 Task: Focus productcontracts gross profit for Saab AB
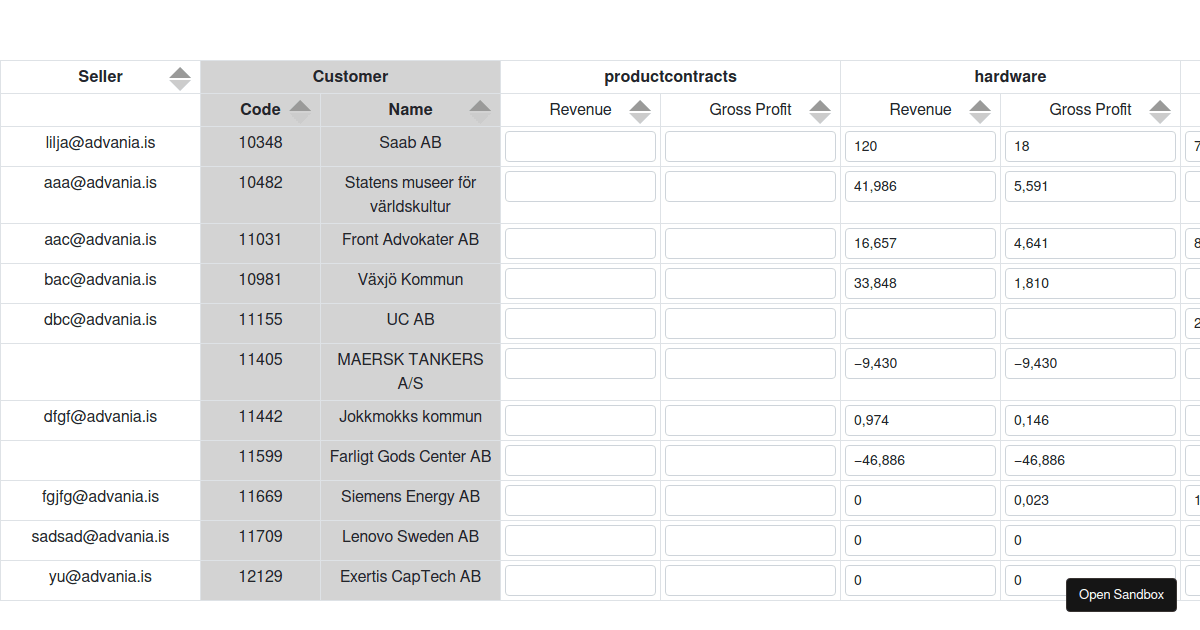pyautogui.click(x=750, y=146)
